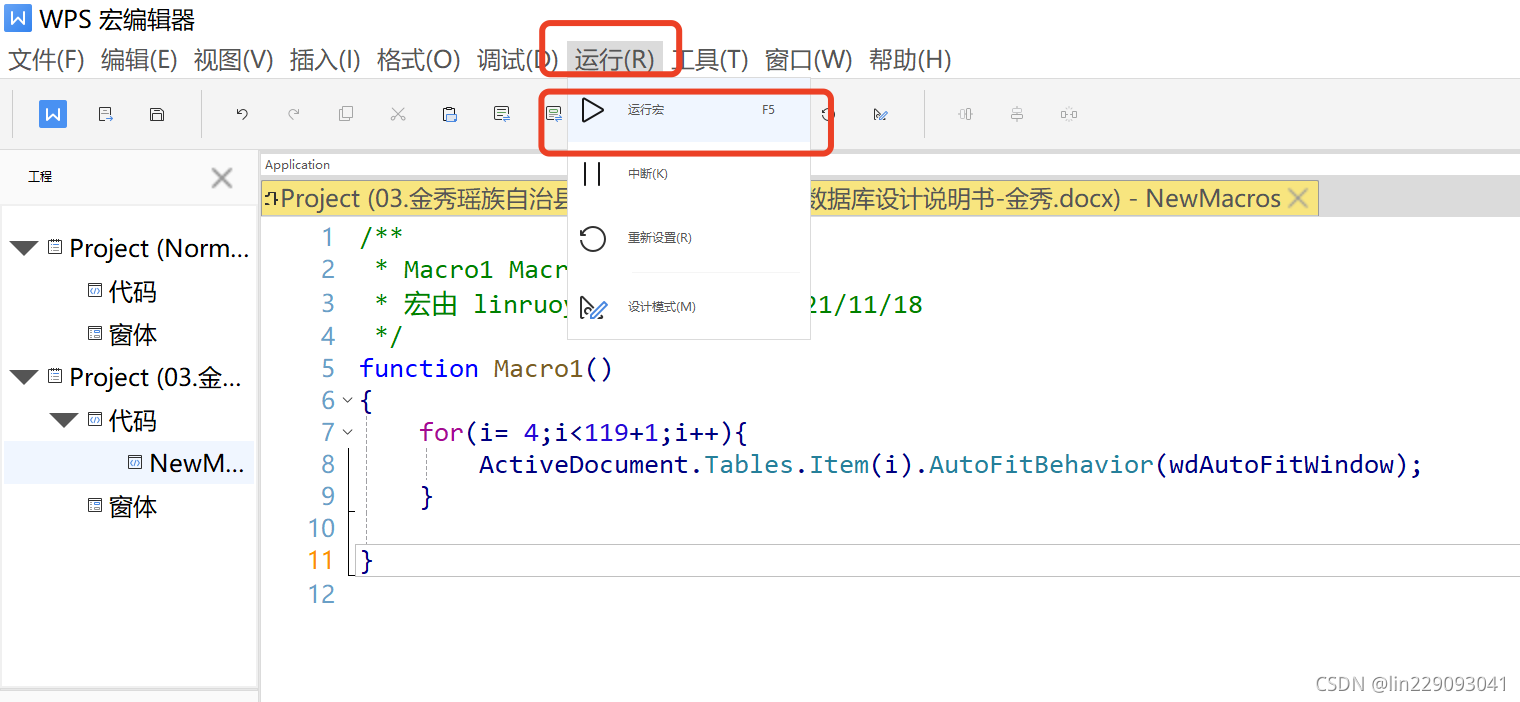Redo the last undone edit
This screenshot has width=1520, height=702.
click(294, 114)
